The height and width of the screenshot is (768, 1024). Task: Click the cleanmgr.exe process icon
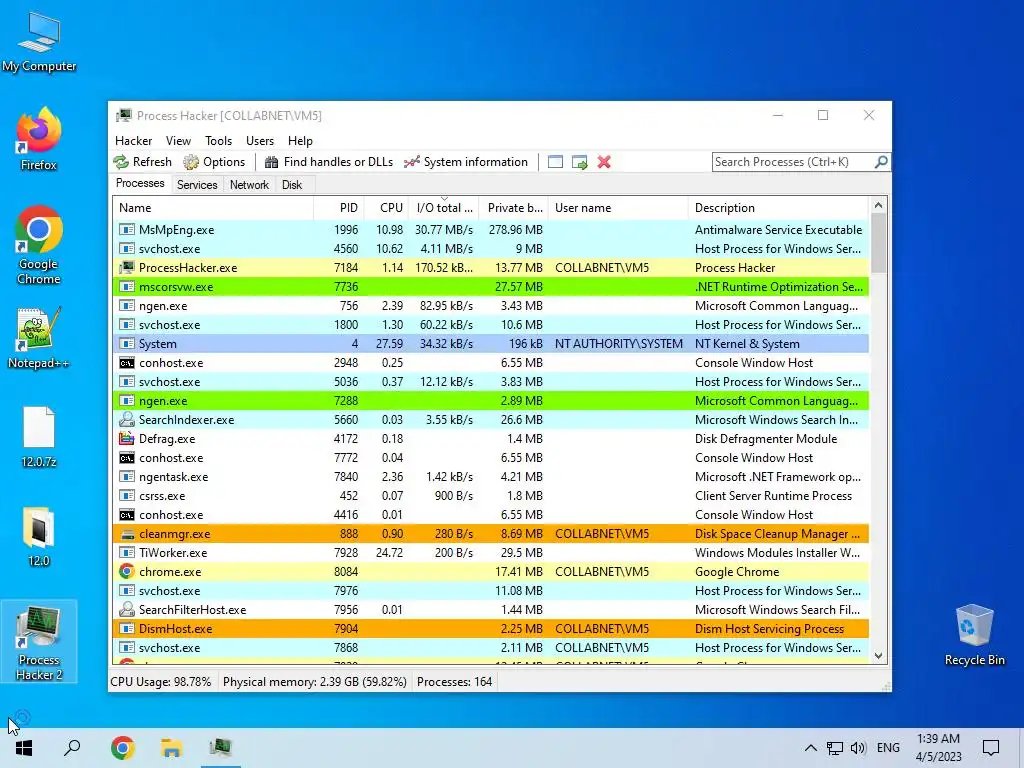tap(127, 534)
